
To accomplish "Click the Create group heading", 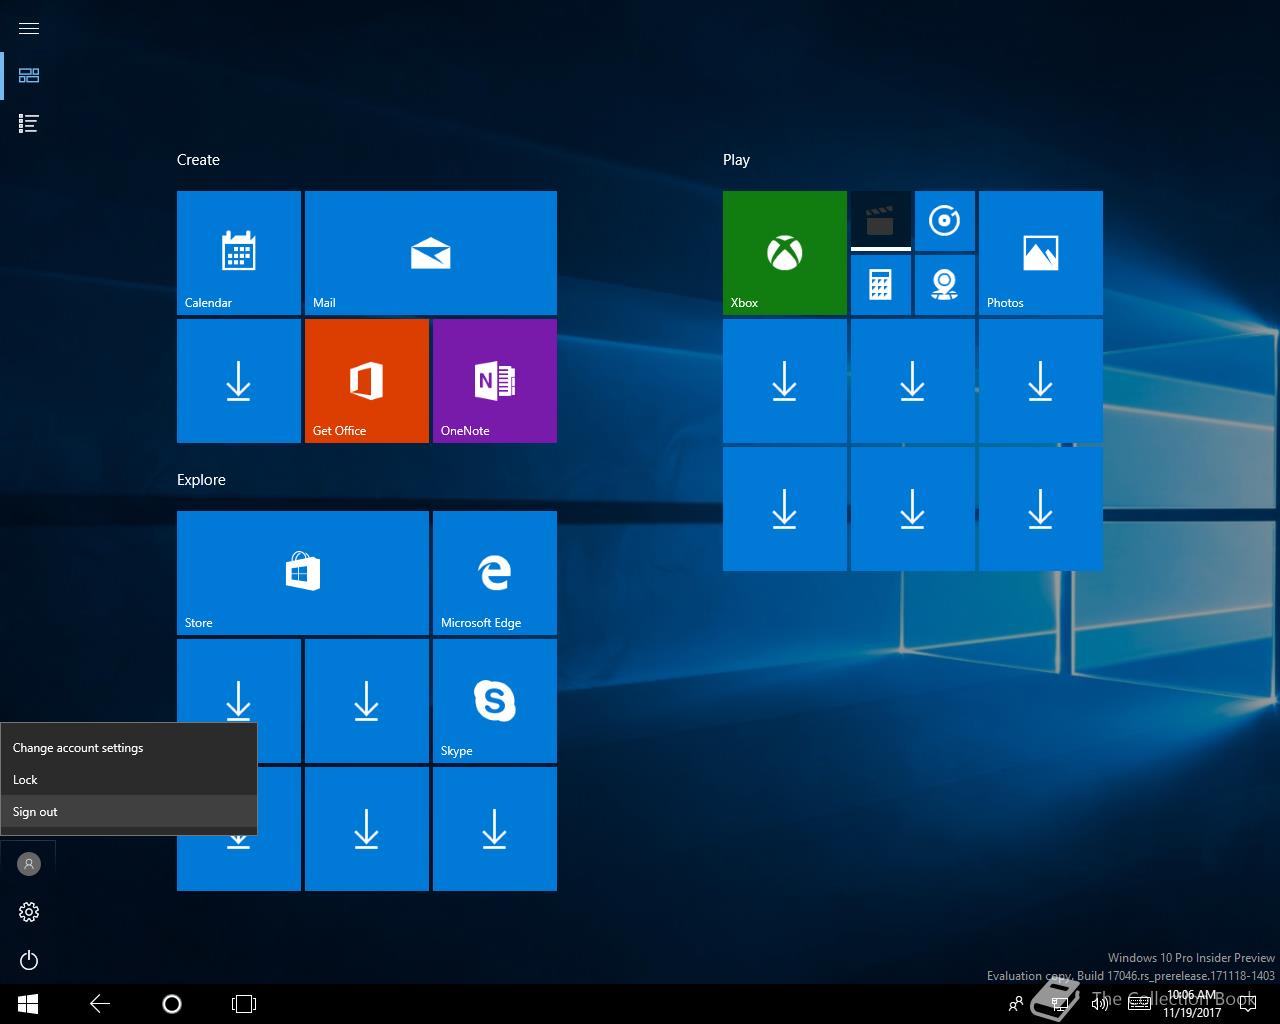I will [x=198, y=160].
